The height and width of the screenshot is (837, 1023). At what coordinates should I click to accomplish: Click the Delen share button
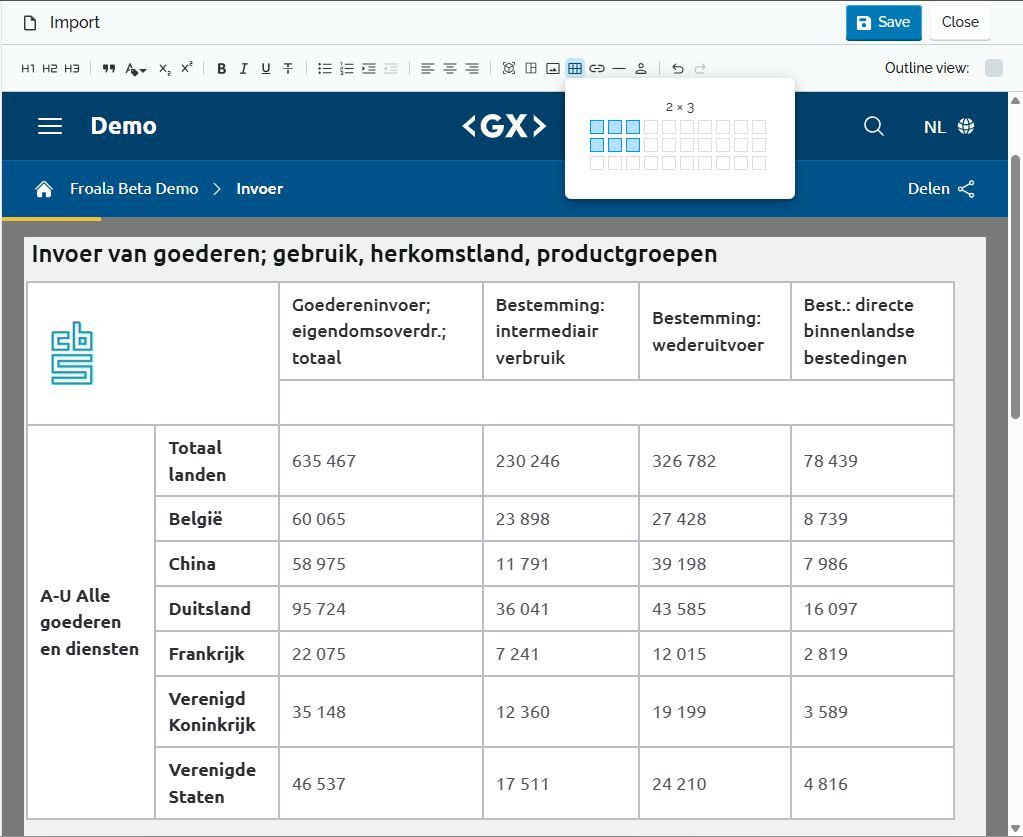941,189
